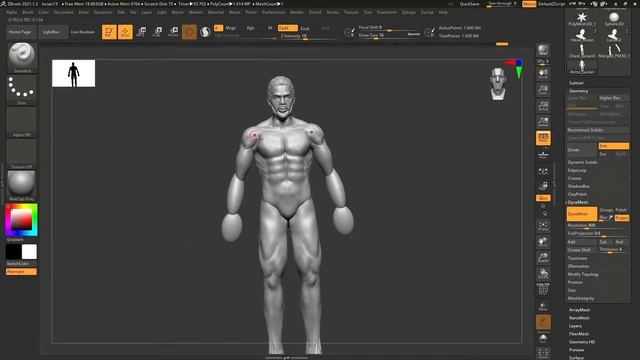Toggle the Line Fill PolyF icon
The height and width of the screenshot is (360, 640).
tap(543, 289)
